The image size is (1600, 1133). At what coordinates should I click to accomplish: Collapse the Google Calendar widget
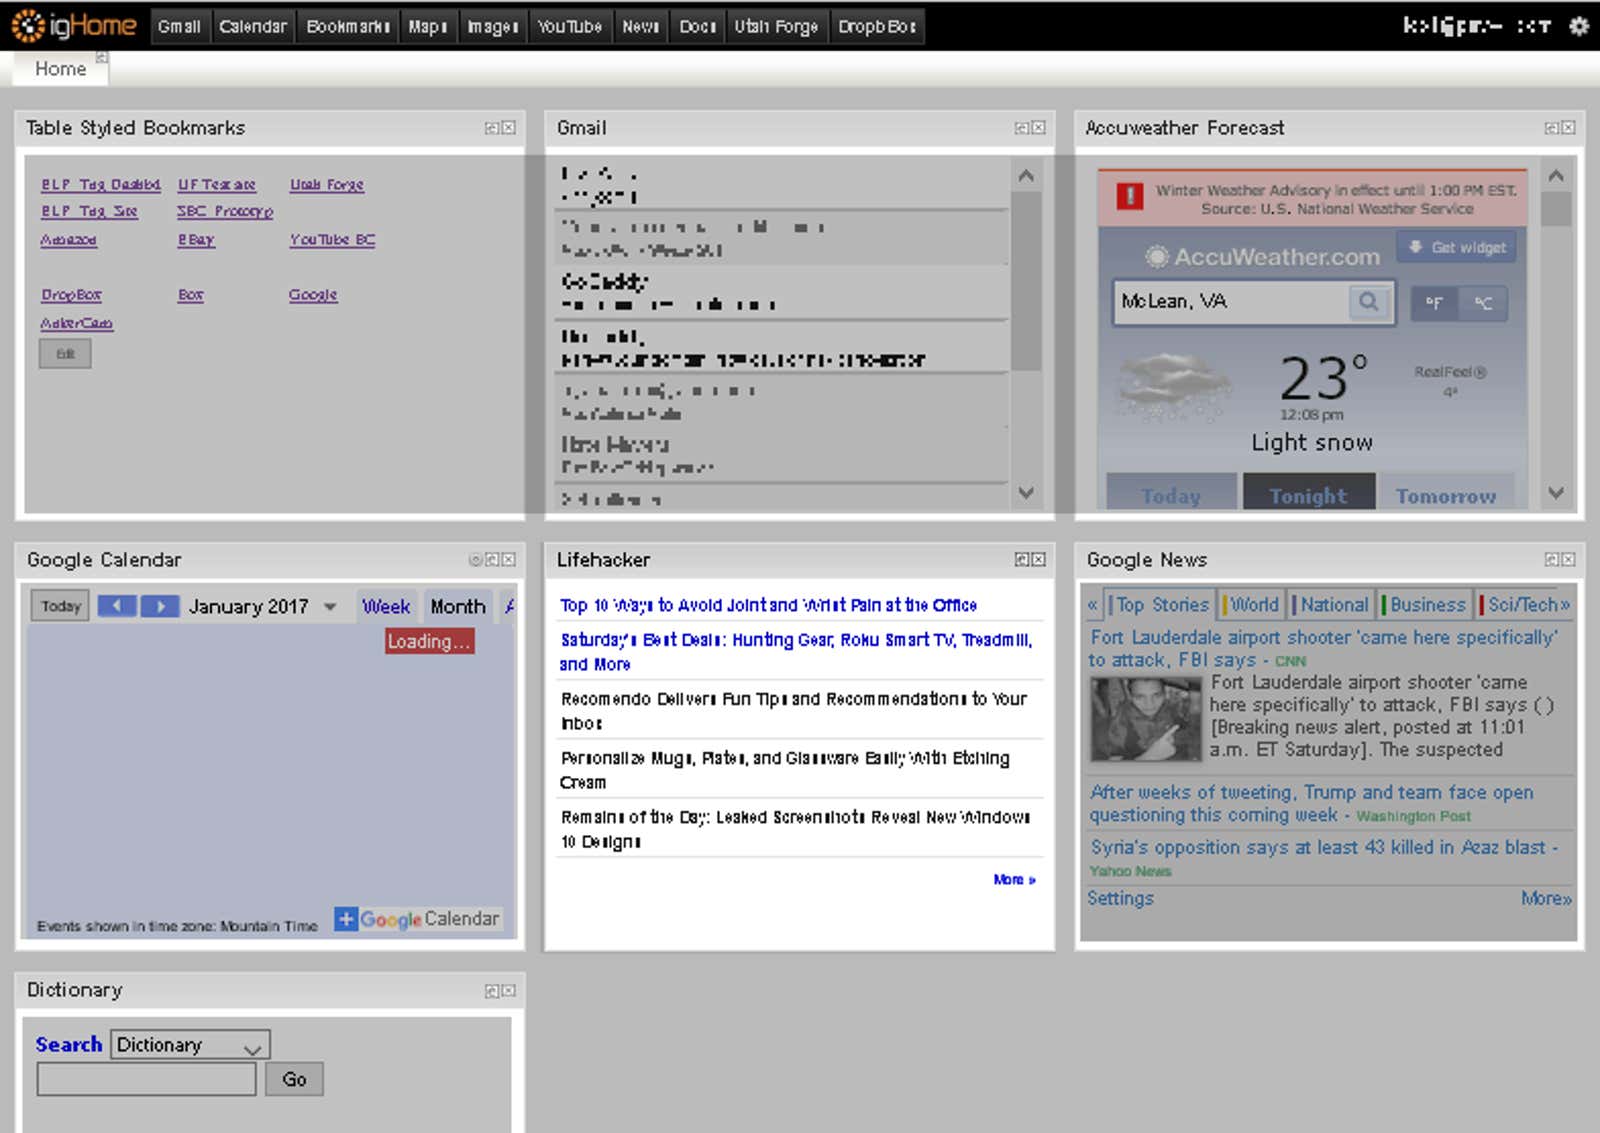pos(492,560)
